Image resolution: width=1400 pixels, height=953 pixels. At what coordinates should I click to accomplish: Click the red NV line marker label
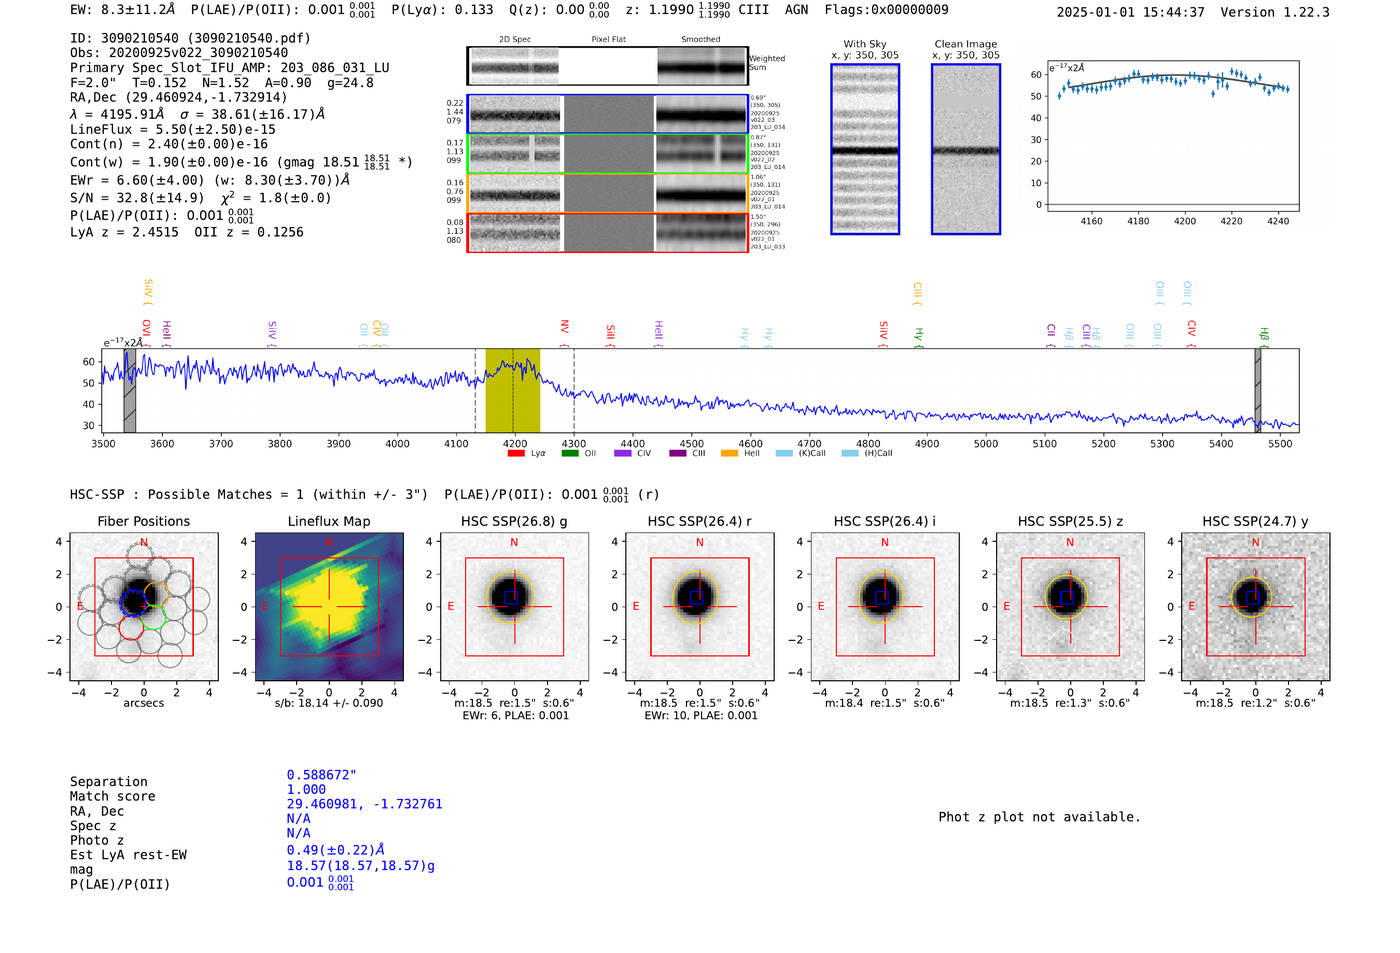pyautogui.click(x=565, y=331)
